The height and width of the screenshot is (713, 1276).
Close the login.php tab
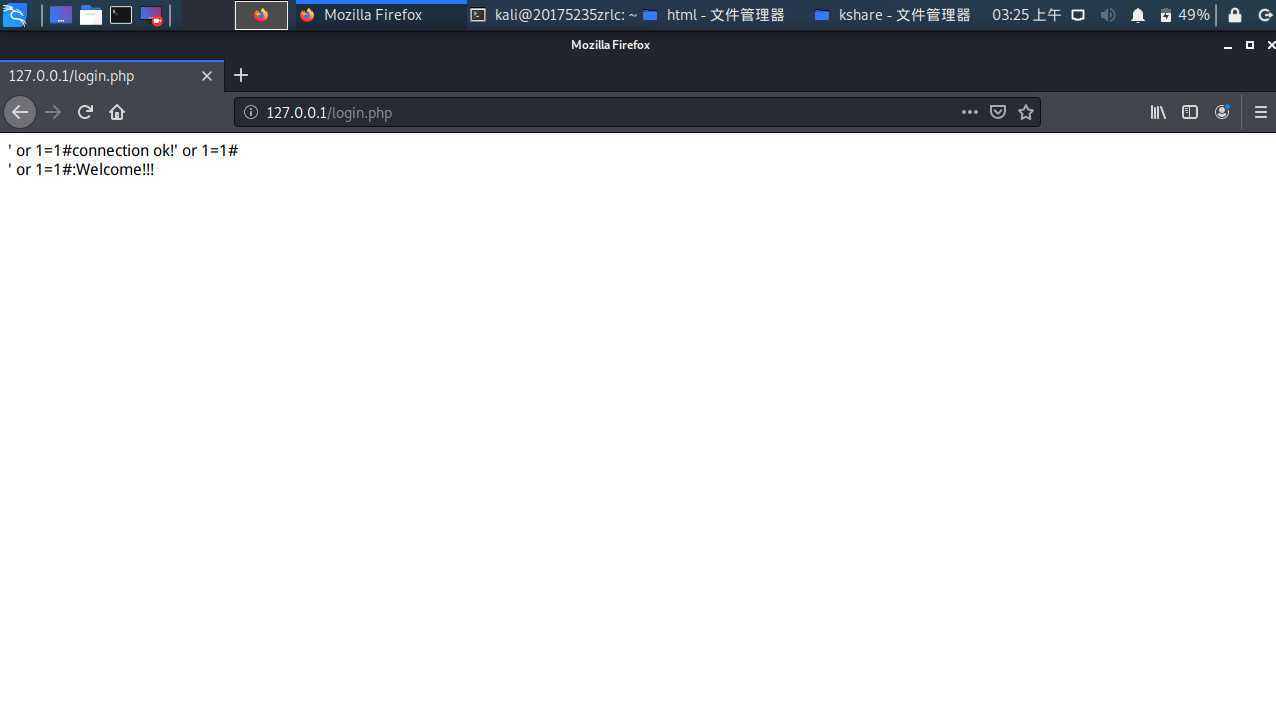[x=207, y=76]
